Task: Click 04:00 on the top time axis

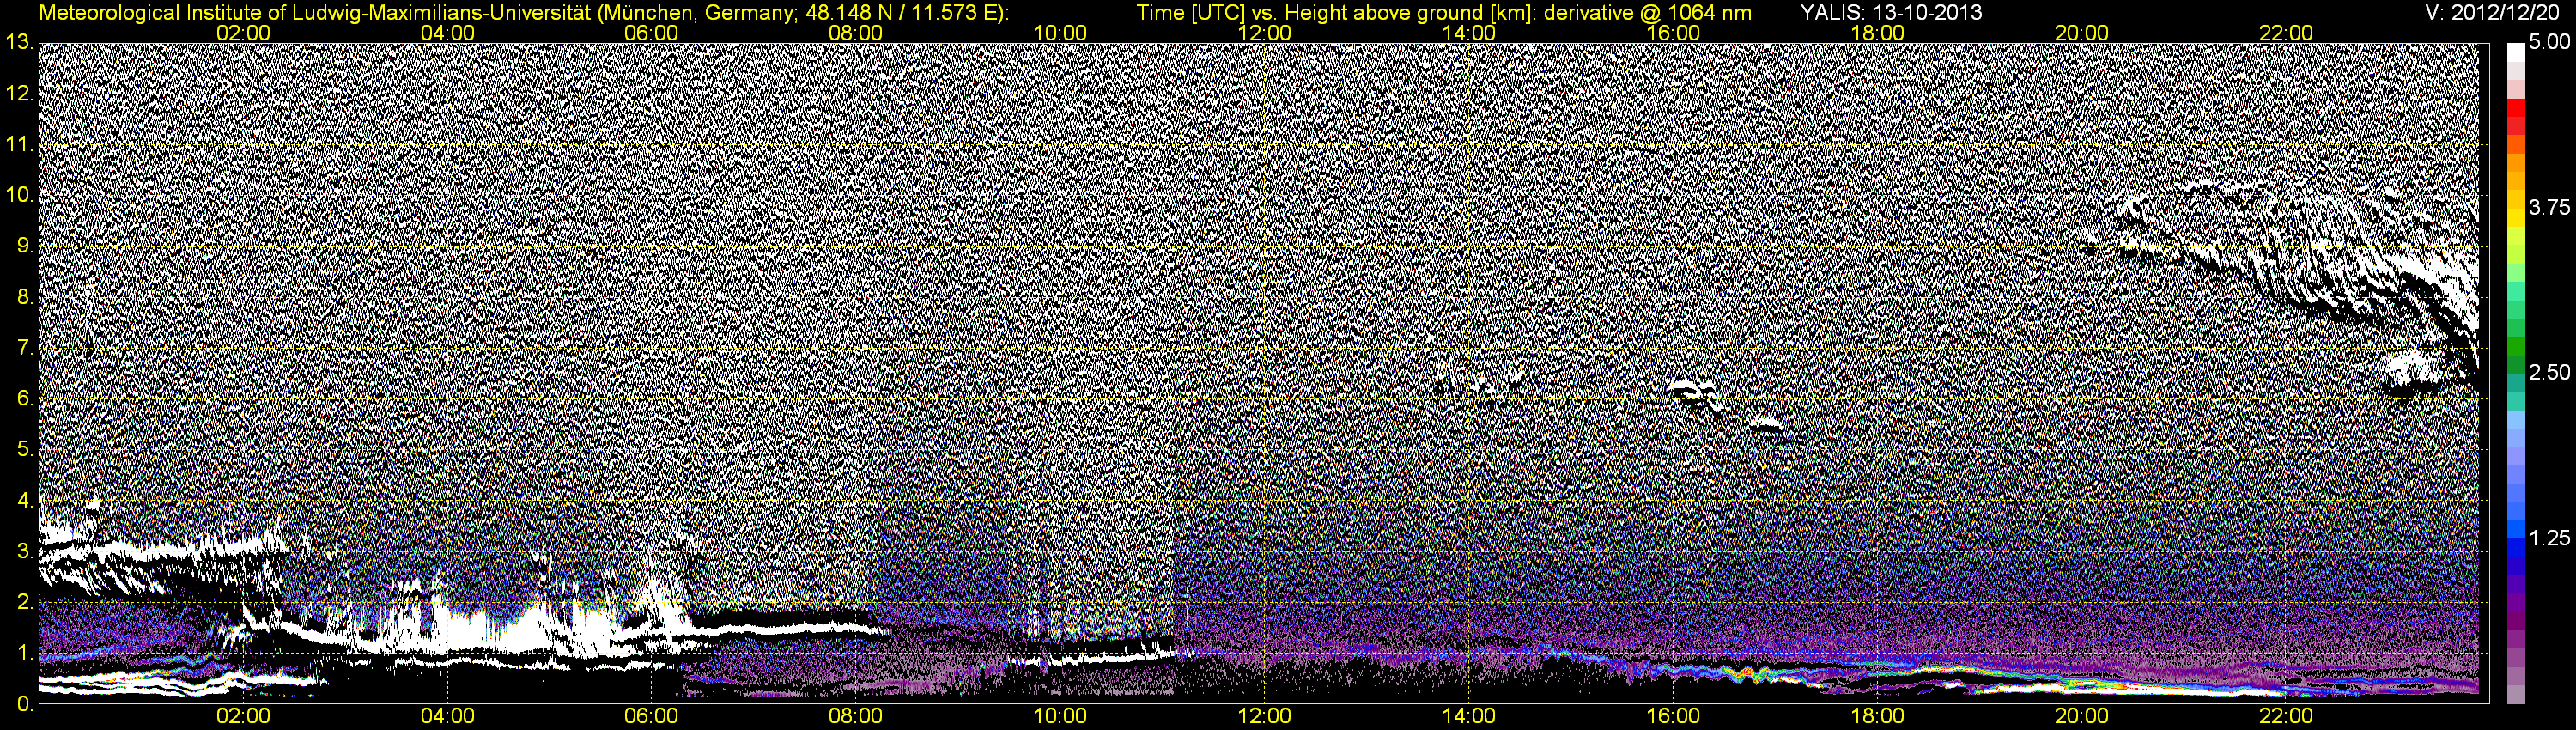Action: pyautogui.click(x=447, y=33)
